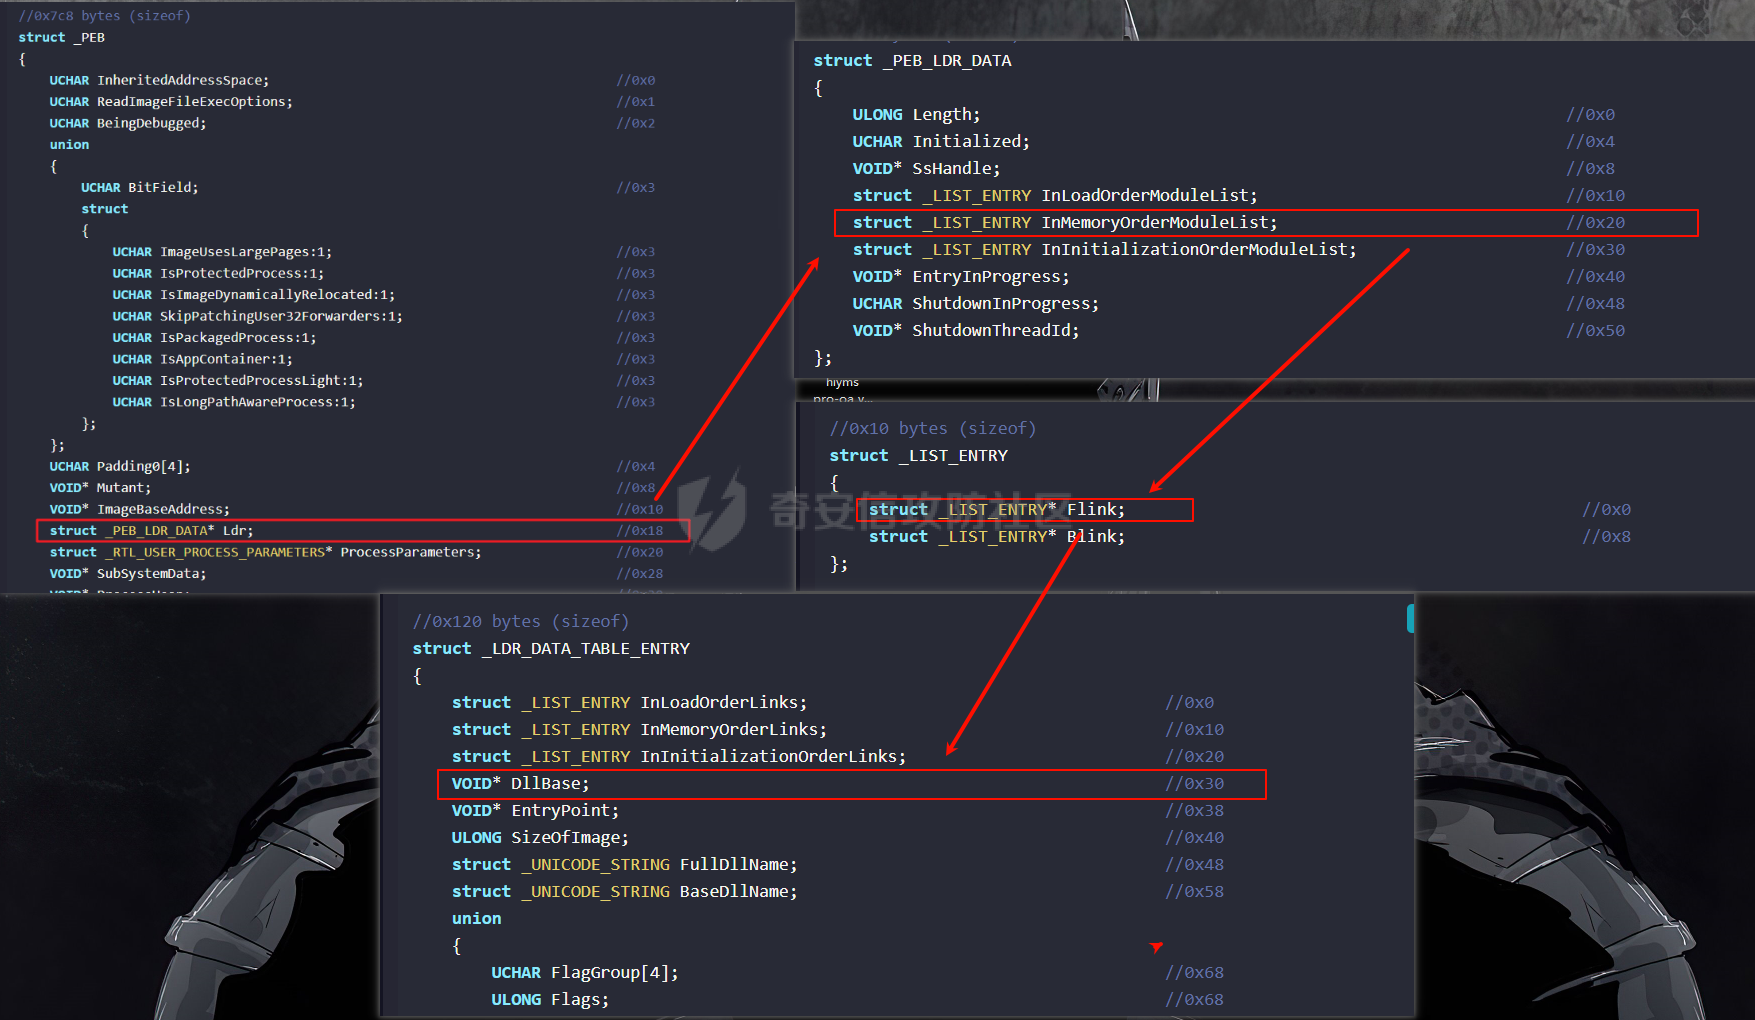
Task: Click the struct _LDR_DATA_TABLE_ENTRY heading
Action: 551,649
